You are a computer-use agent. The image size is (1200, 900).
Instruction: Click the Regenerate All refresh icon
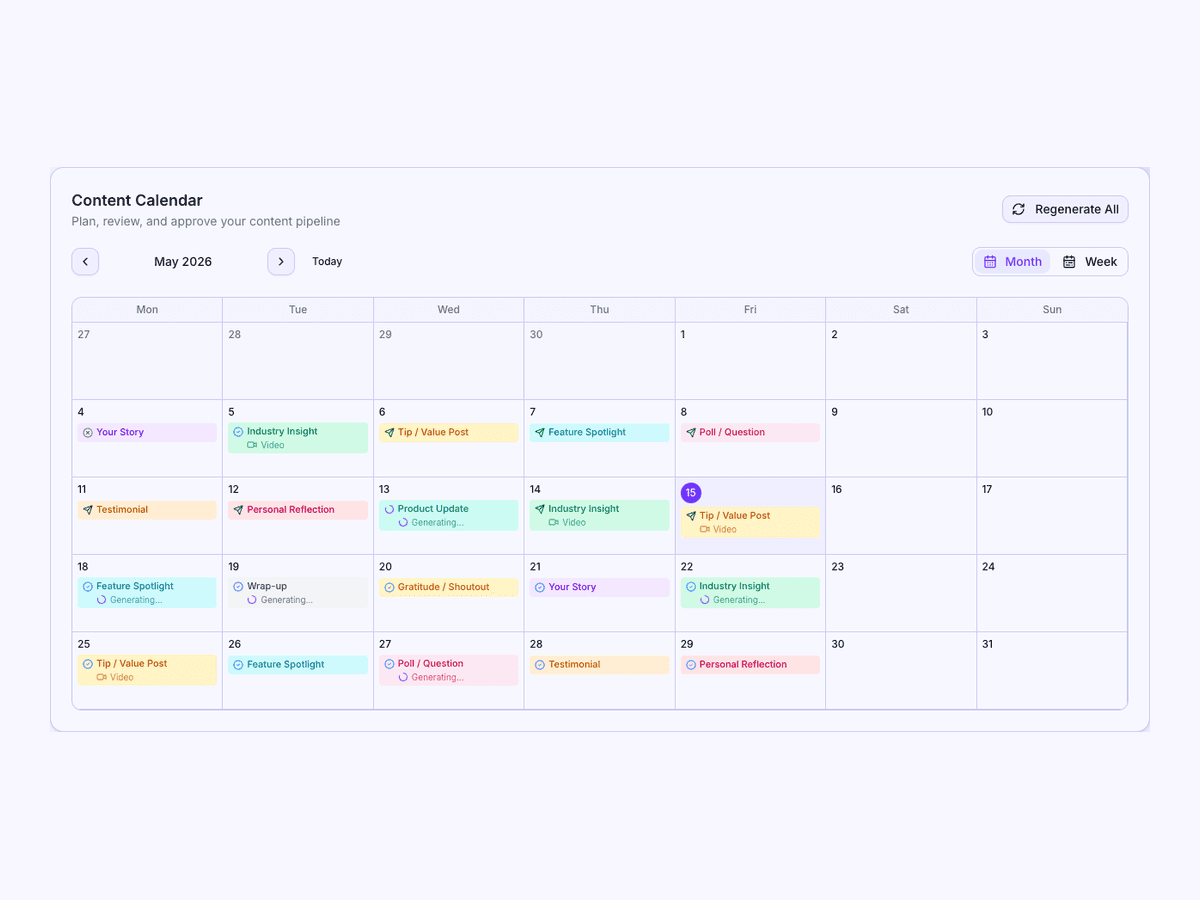(1018, 209)
